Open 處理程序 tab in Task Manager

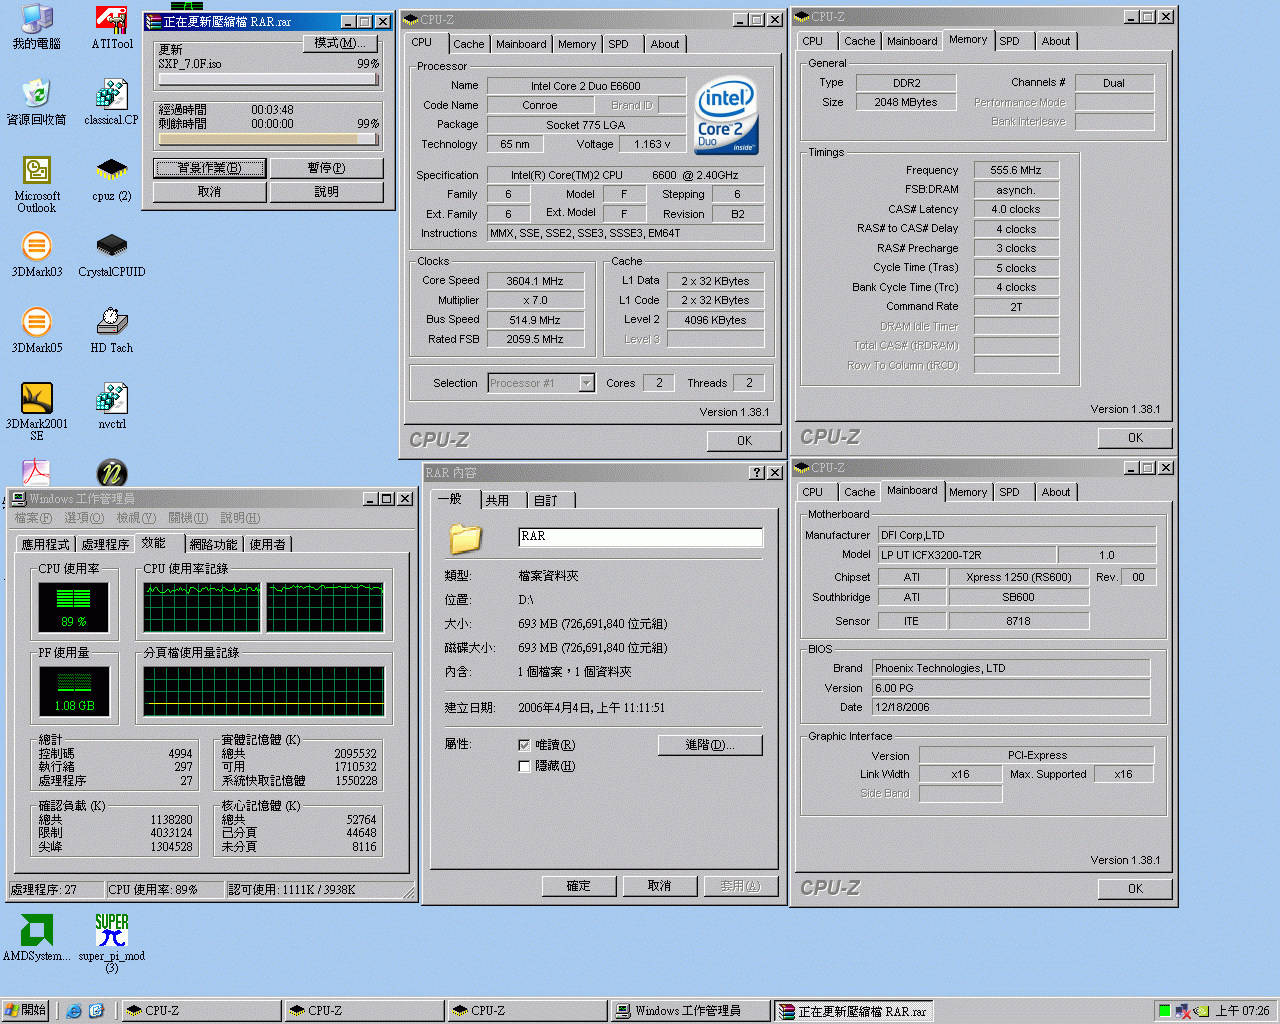pyautogui.click(x=105, y=544)
